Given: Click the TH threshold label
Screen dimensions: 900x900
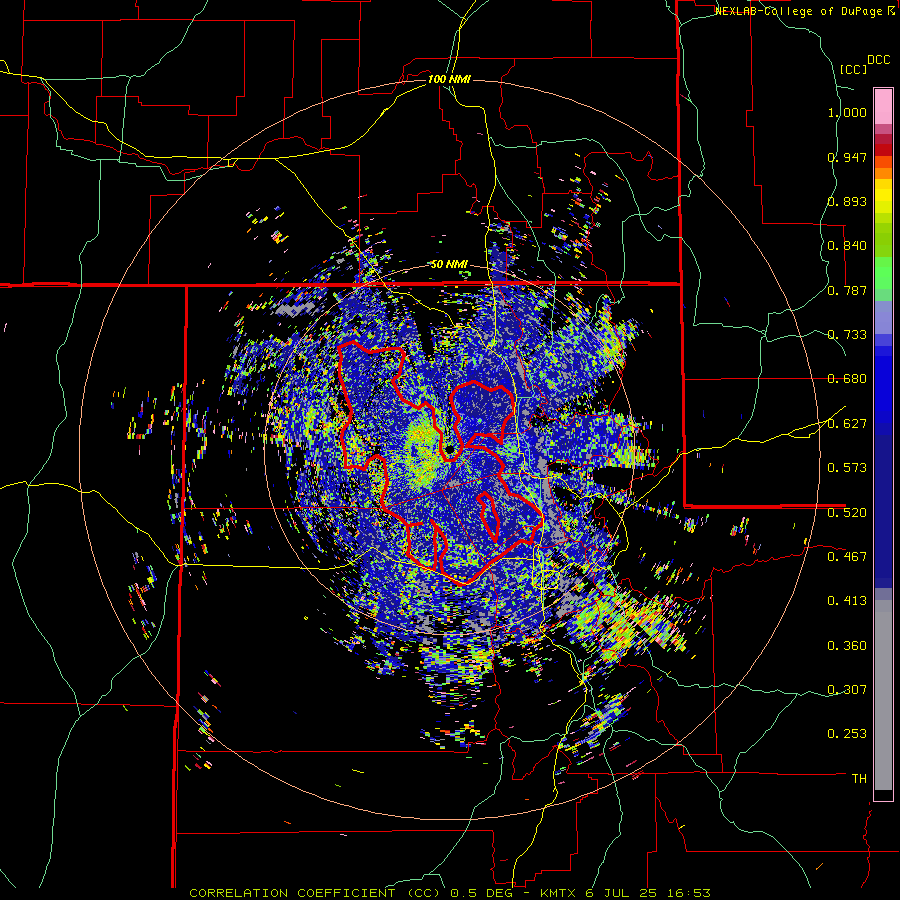Looking at the screenshot, I should pos(859,779).
